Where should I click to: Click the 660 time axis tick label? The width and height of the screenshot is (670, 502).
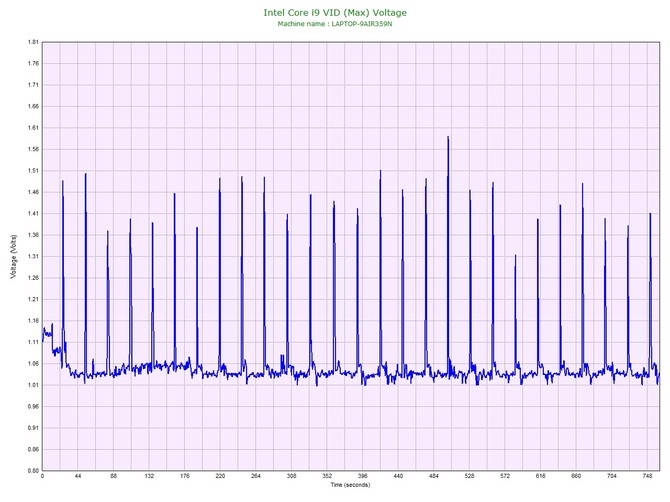(576, 476)
